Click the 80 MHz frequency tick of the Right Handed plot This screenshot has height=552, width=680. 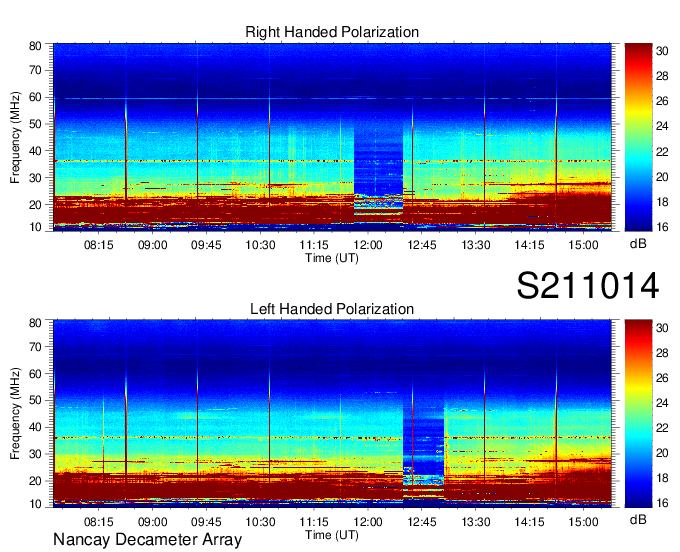coord(35,46)
